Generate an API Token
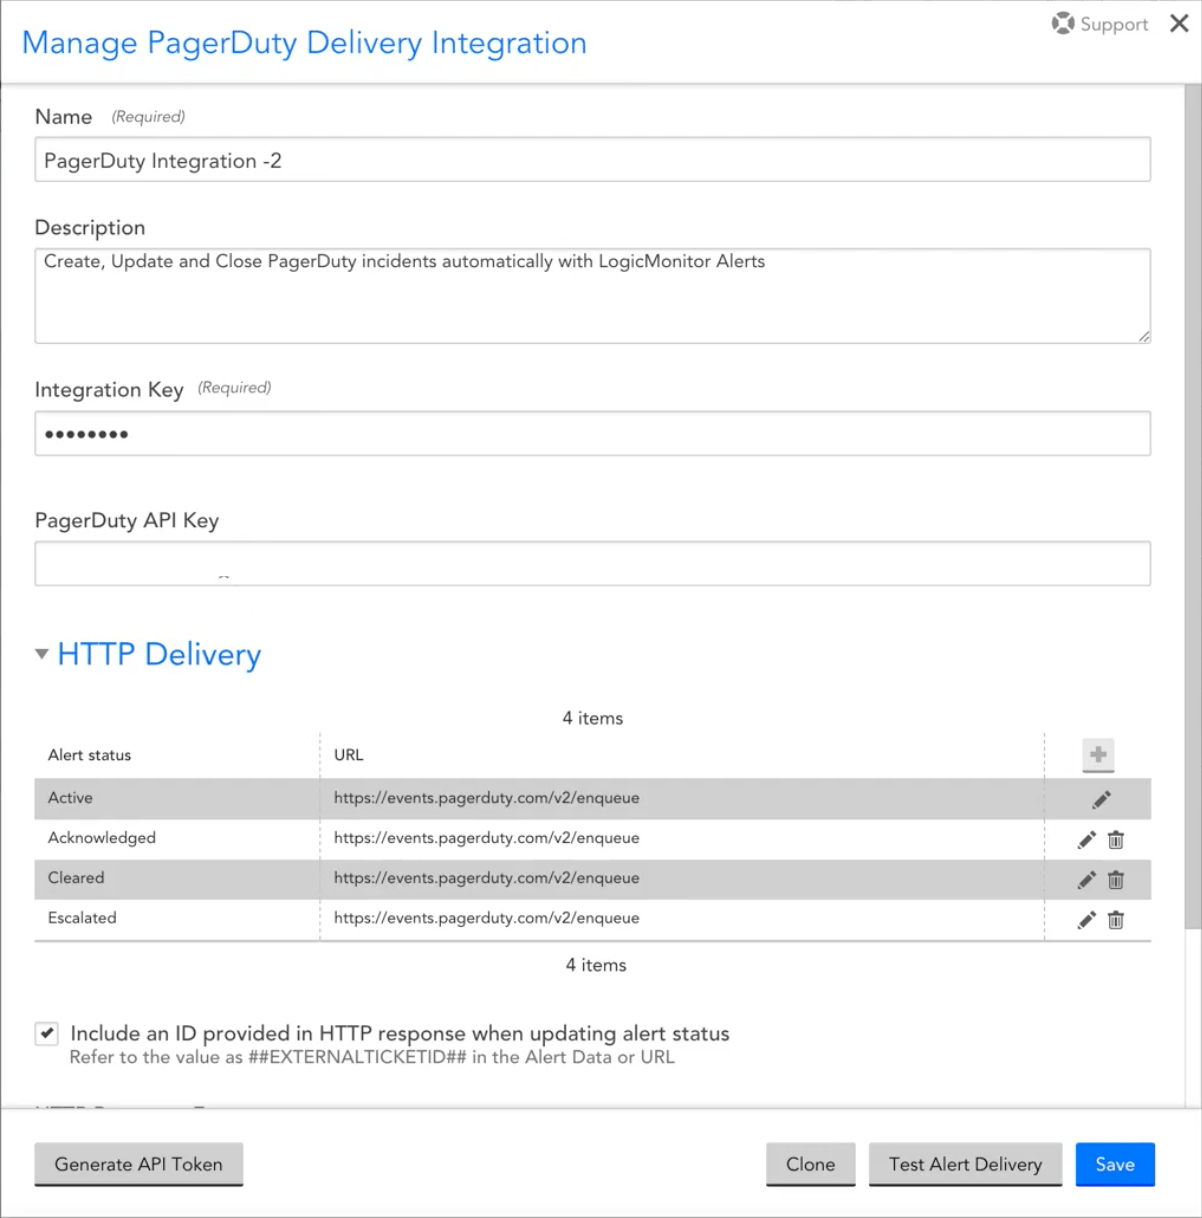 click(x=138, y=1164)
